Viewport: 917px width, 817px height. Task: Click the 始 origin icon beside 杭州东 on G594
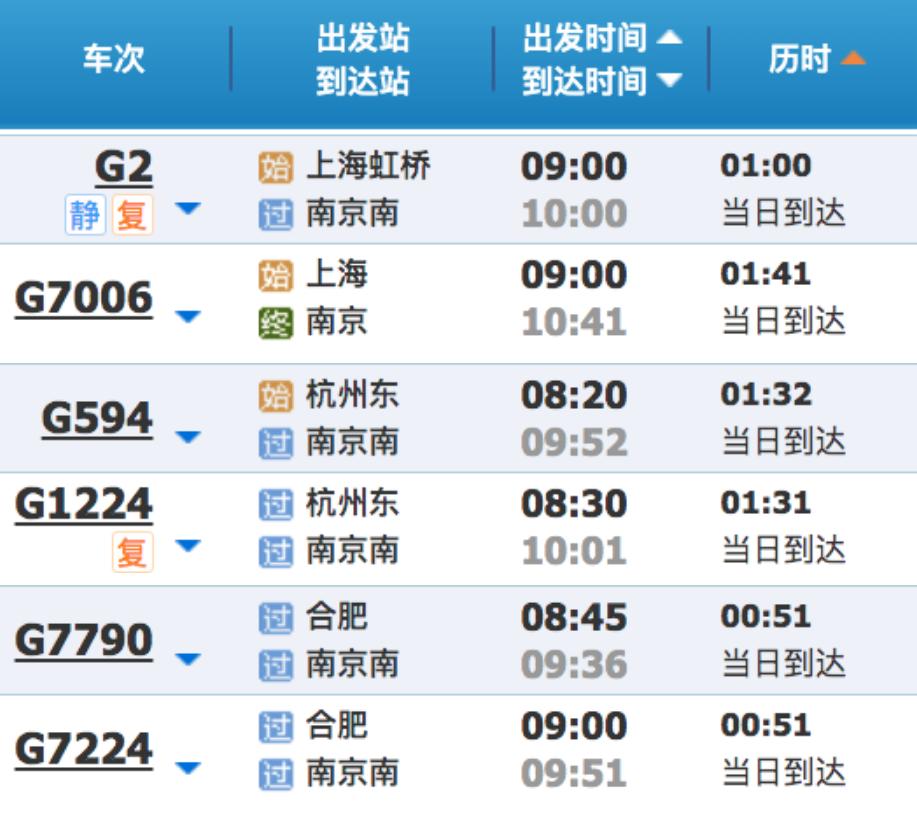pos(275,396)
